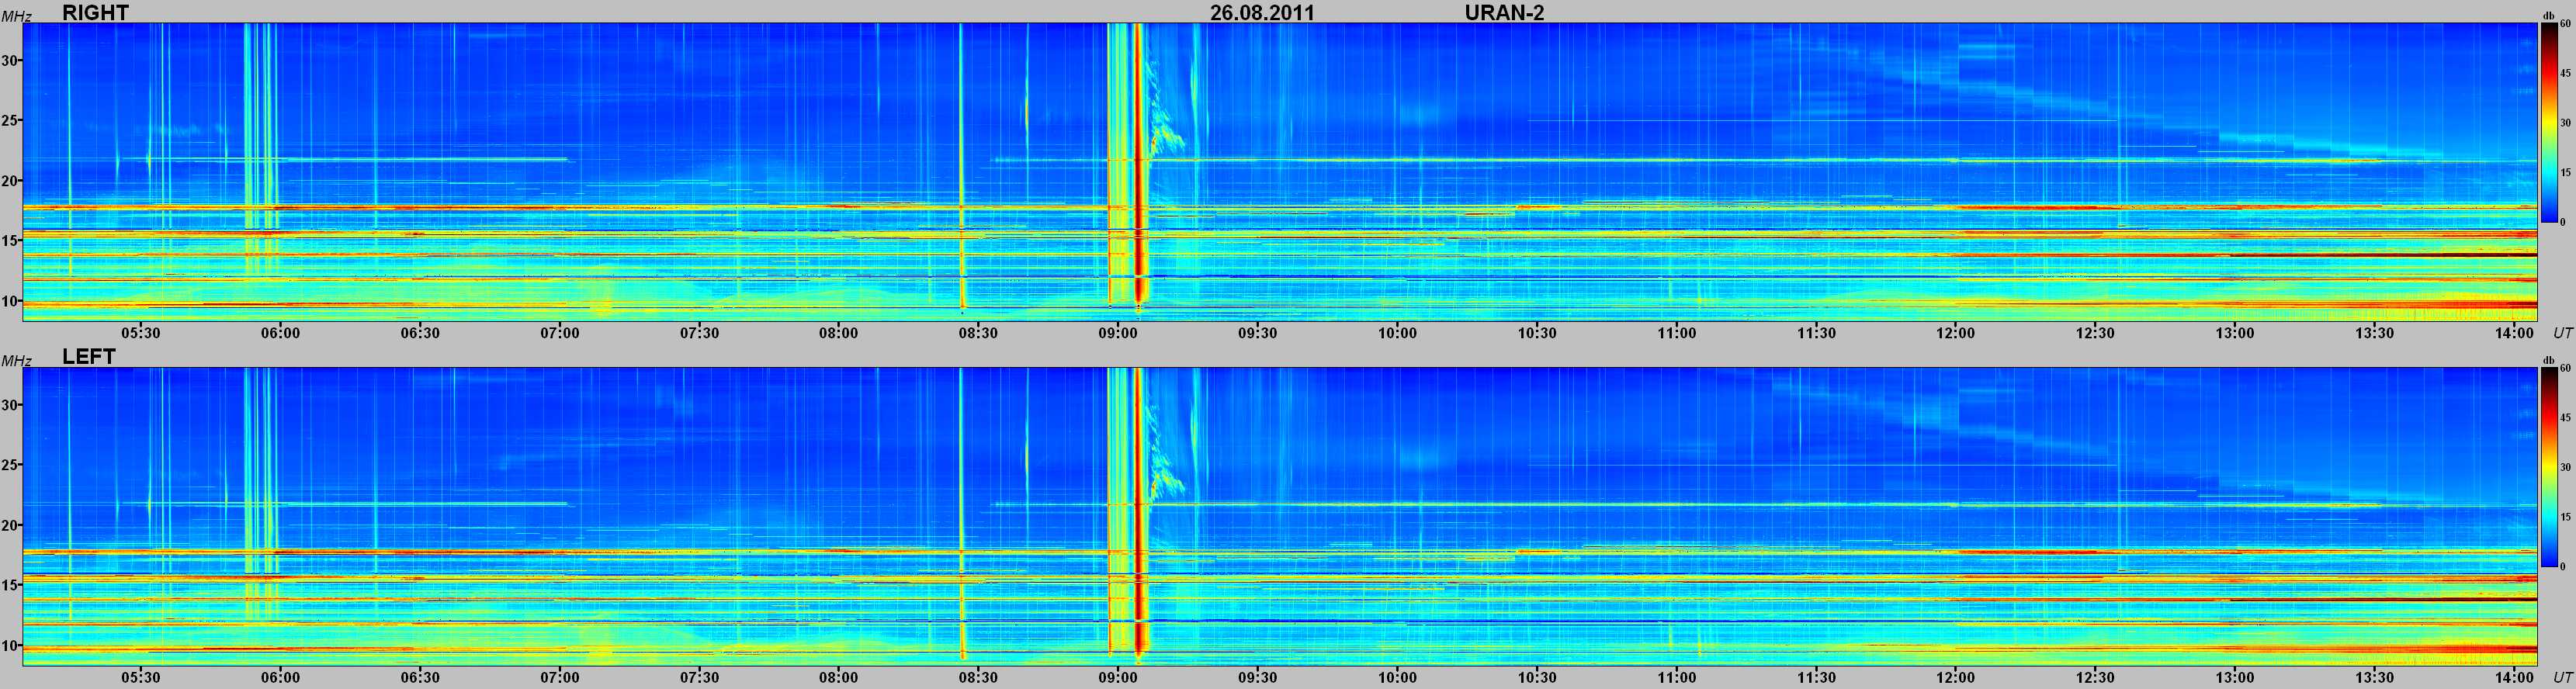Click the LEFT panel color scale bar
Screen dimensions: 2576x689
pos(2550,467)
